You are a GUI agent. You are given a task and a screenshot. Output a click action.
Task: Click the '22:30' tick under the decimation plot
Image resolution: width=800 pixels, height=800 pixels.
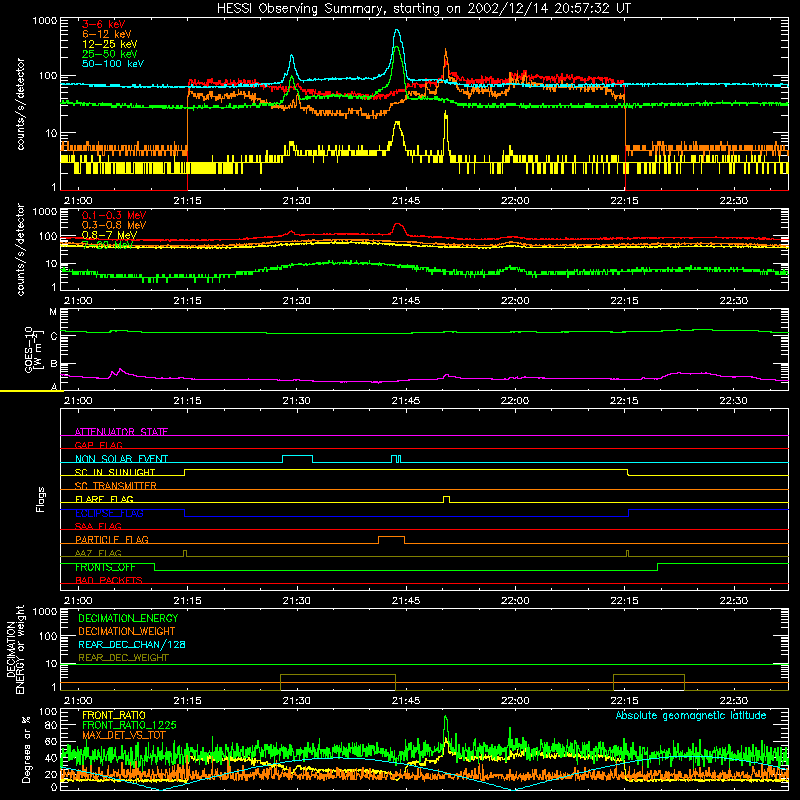click(x=734, y=701)
